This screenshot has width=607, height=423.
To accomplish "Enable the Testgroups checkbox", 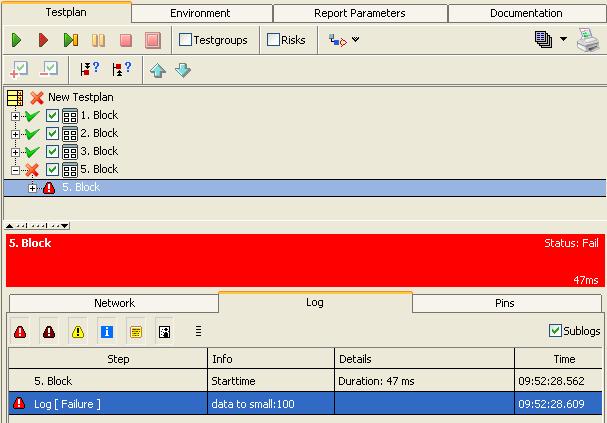I will coord(185,40).
